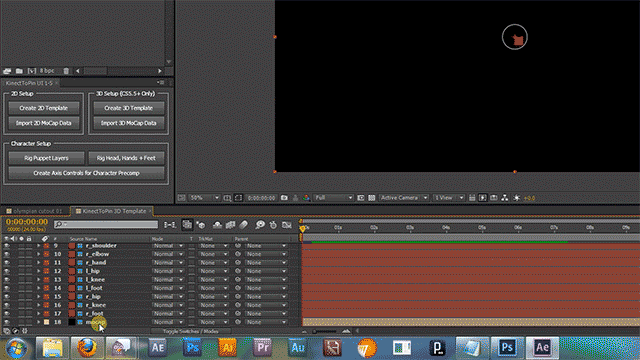The height and width of the screenshot is (360, 640).
Task: Expand the l_hip layer twirl arrow
Action: [x=38, y=271]
